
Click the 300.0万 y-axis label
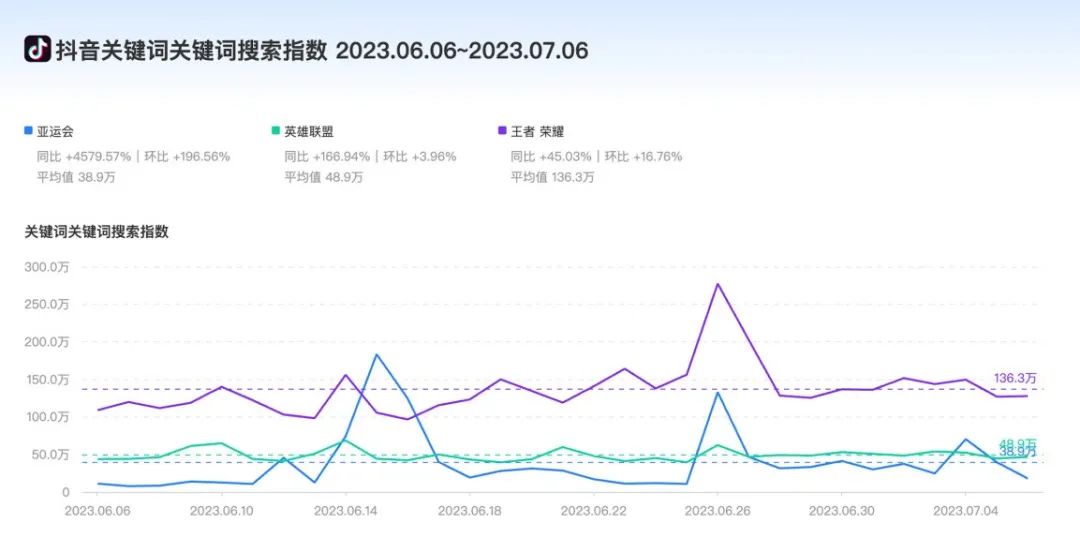(x=48, y=267)
